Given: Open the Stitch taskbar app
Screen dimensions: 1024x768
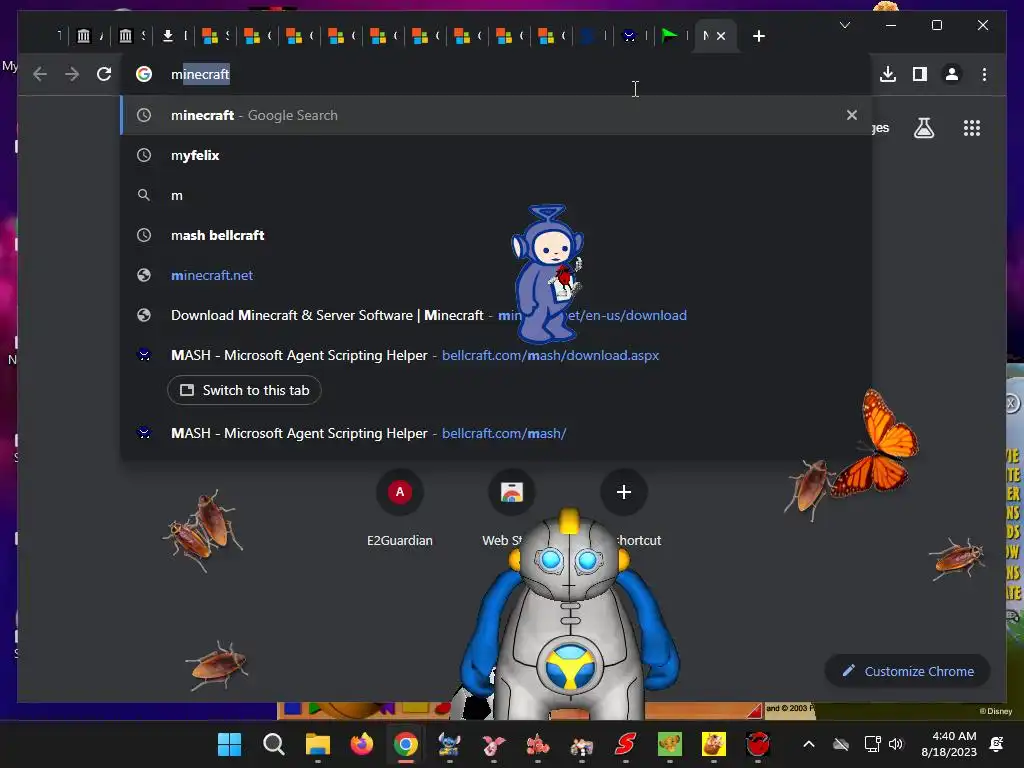Looking at the screenshot, I should (x=449, y=744).
